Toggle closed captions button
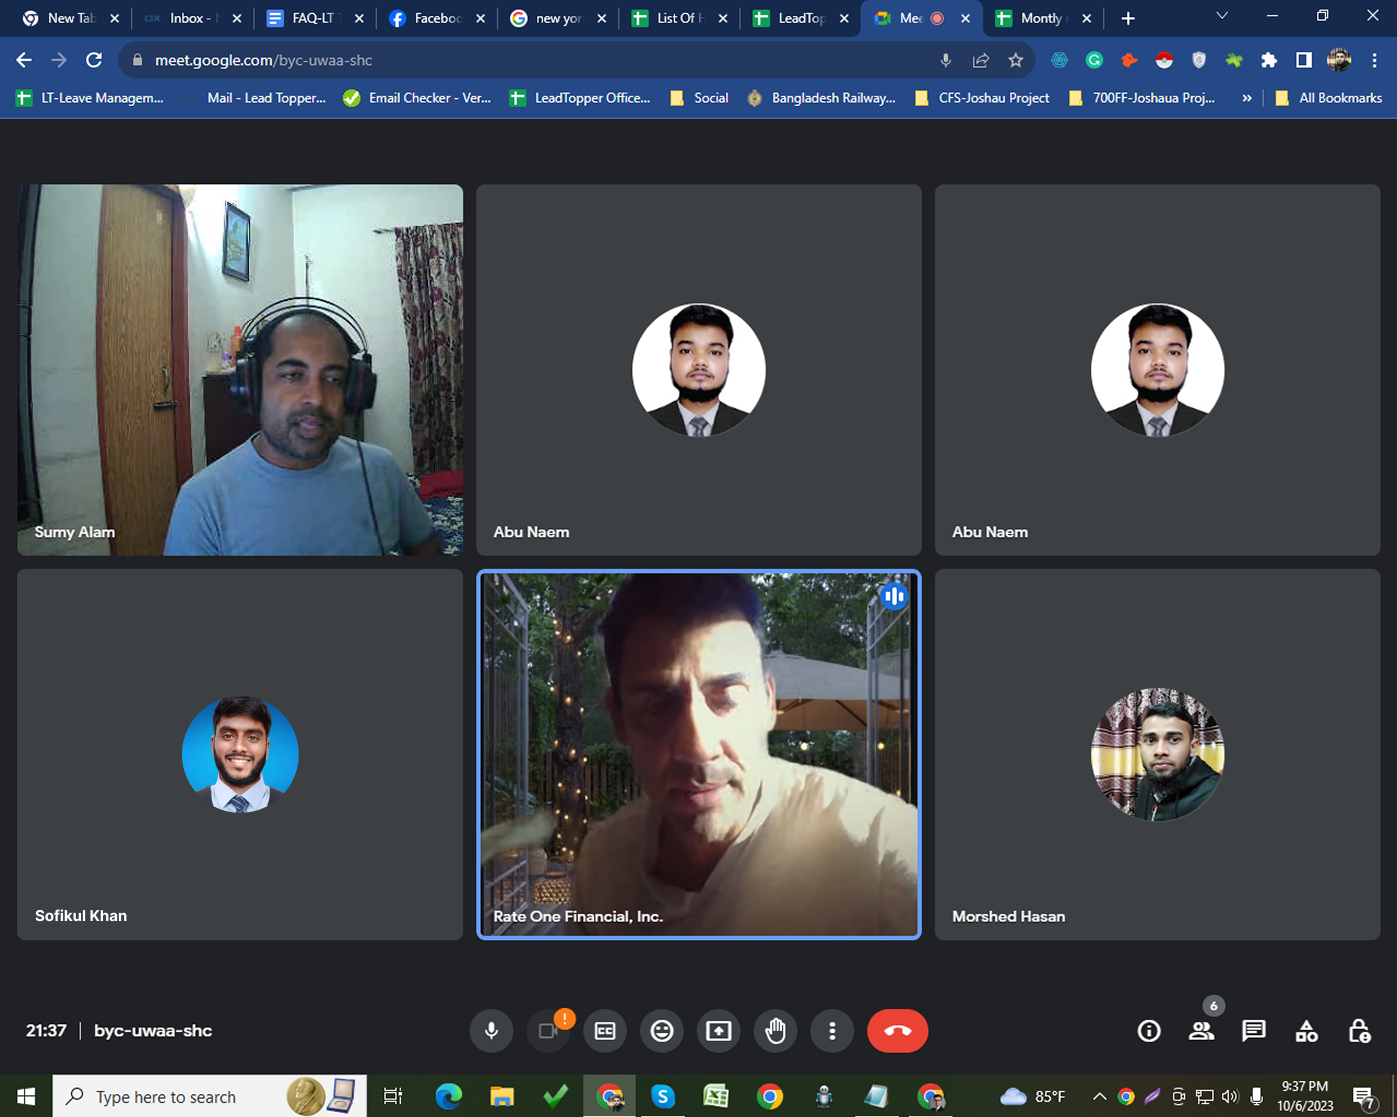1397x1117 pixels. (605, 1031)
